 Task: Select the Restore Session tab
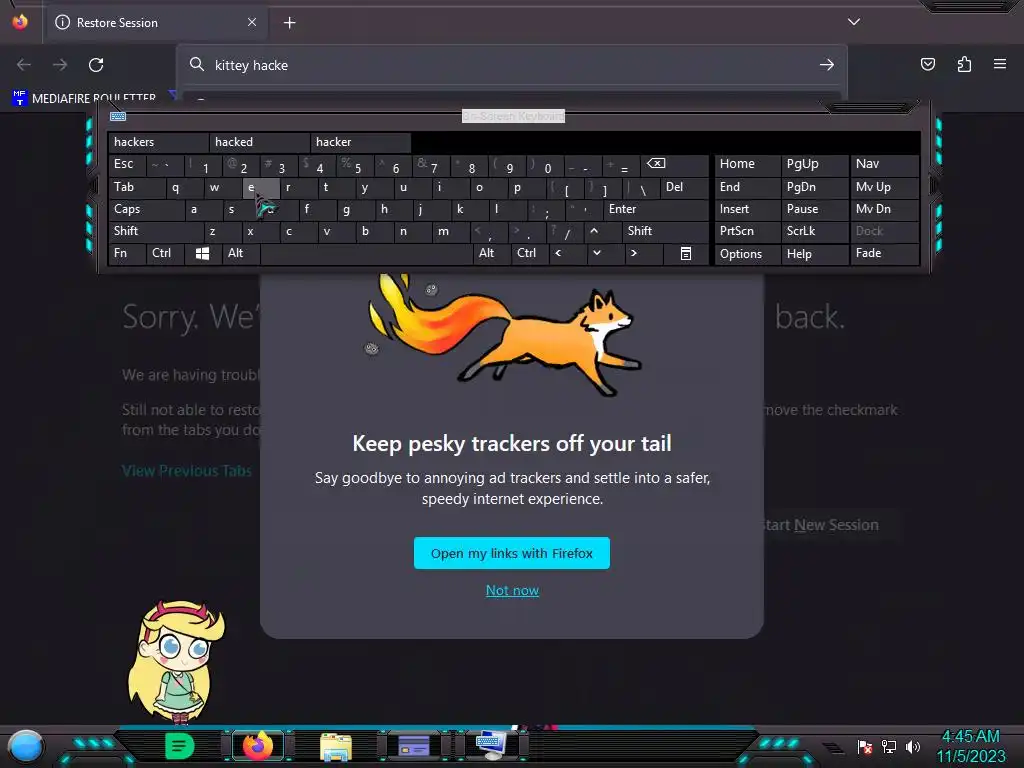(157, 22)
